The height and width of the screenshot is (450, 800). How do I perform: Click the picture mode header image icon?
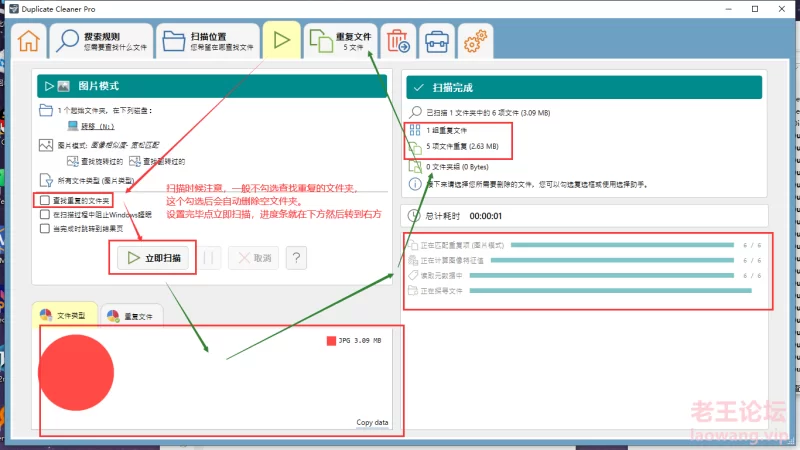click(63, 86)
